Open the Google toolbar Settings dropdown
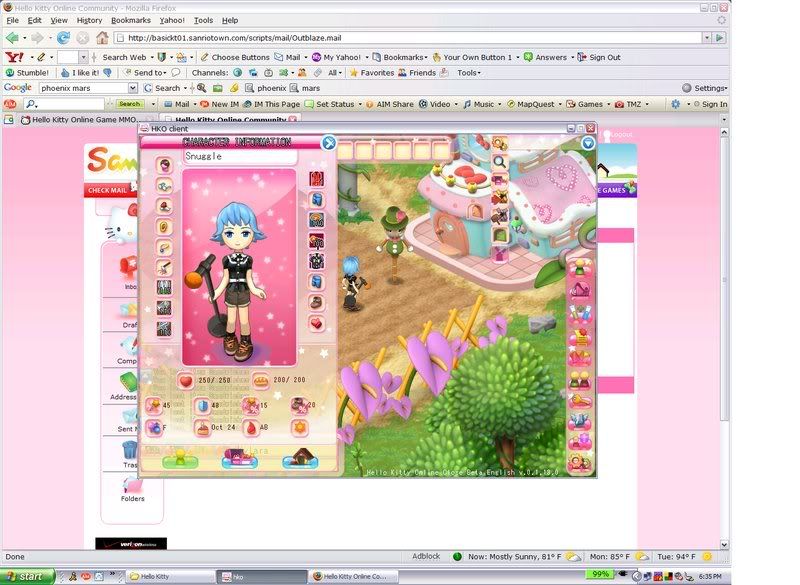Image resolution: width=800 pixels, height=585 pixels. [705, 88]
